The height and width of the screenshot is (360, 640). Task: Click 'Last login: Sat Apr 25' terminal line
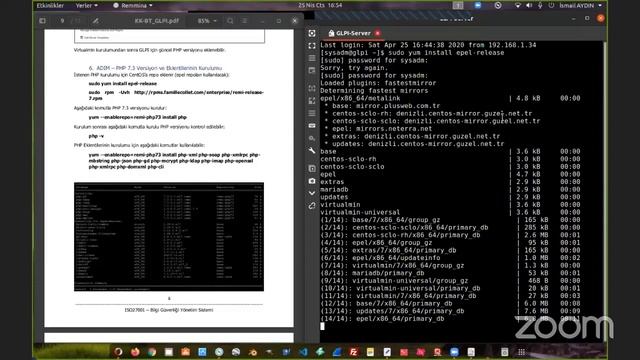(428, 45)
